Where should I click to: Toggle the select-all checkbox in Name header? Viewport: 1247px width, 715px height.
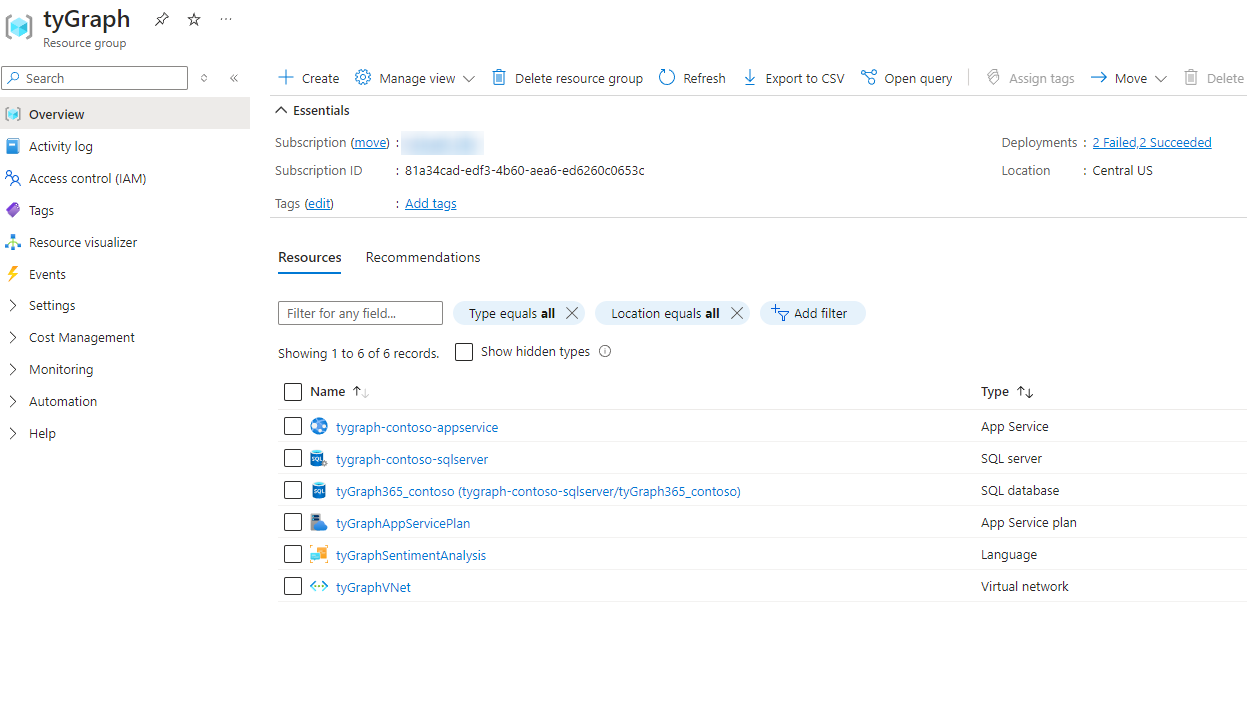tap(293, 392)
